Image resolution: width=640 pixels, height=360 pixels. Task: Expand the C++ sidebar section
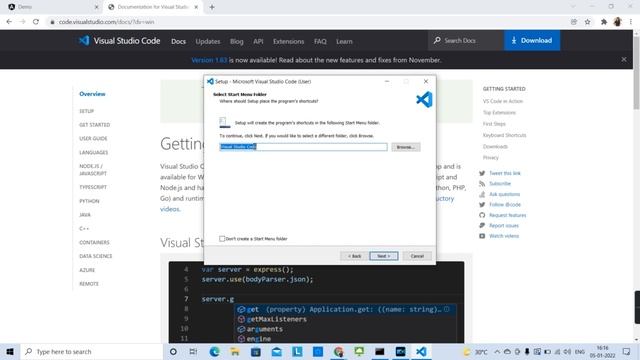pyautogui.click(x=84, y=229)
